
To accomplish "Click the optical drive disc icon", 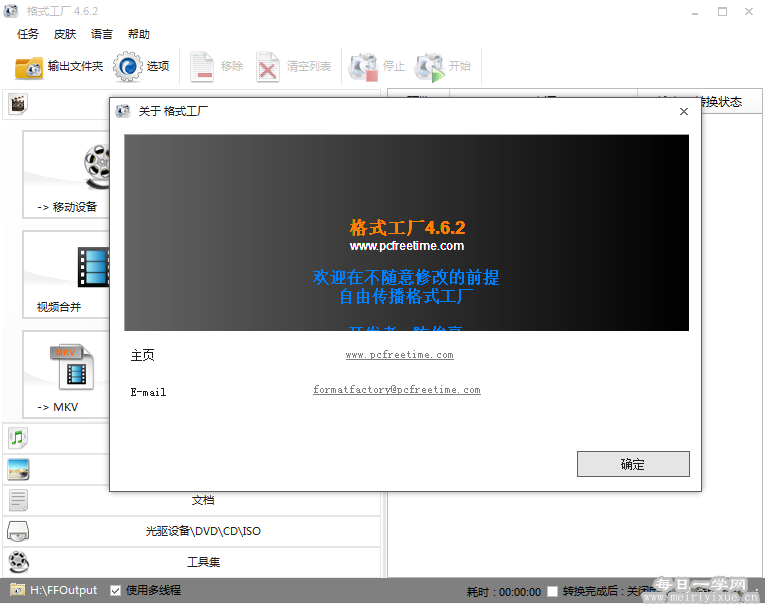I will (18, 531).
